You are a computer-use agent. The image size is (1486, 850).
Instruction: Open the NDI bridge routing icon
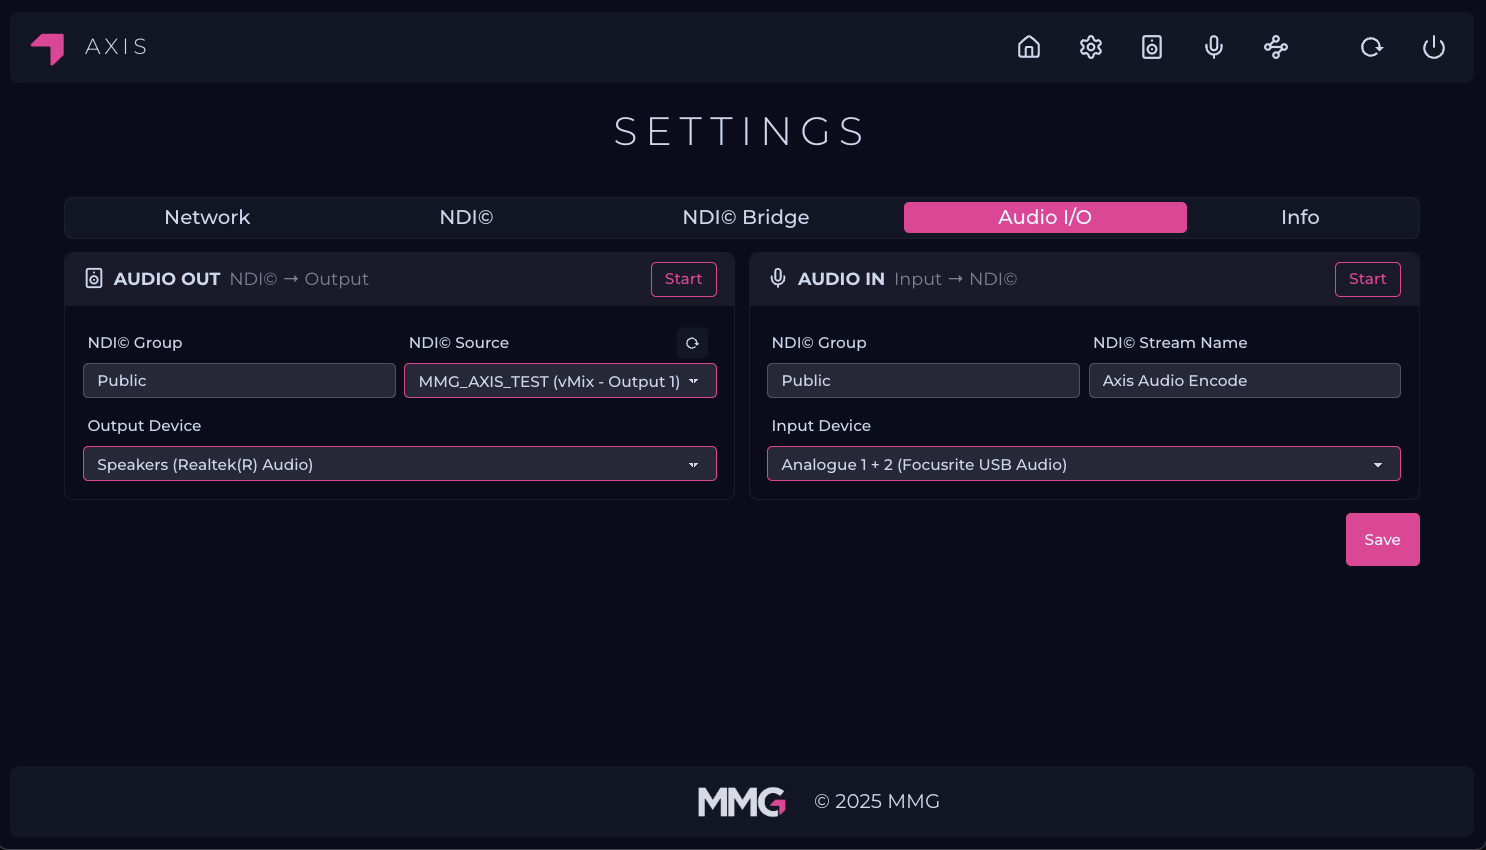(1276, 47)
